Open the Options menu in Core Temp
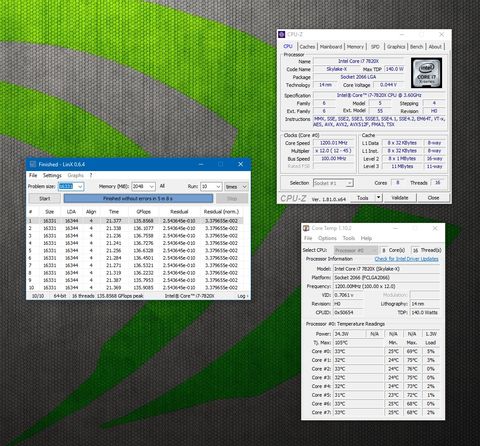Viewport: 480px width, 446px height. tap(327, 238)
